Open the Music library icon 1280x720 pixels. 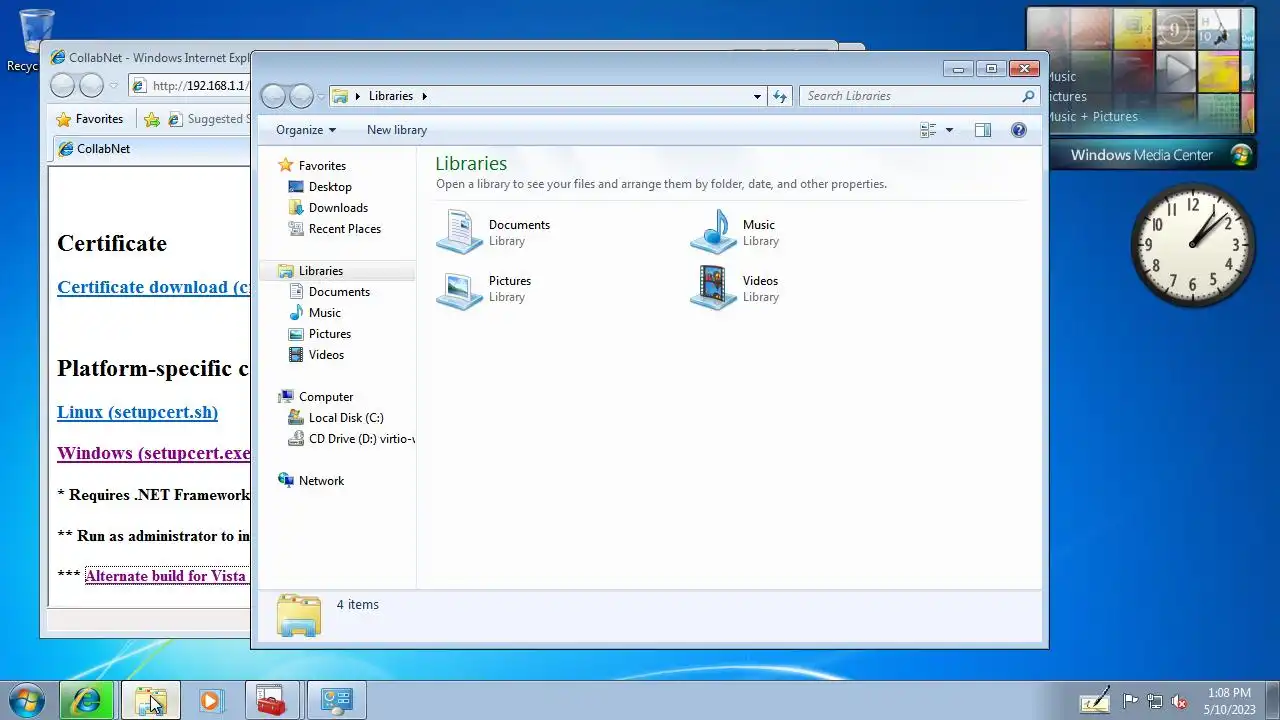coord(714,232)
